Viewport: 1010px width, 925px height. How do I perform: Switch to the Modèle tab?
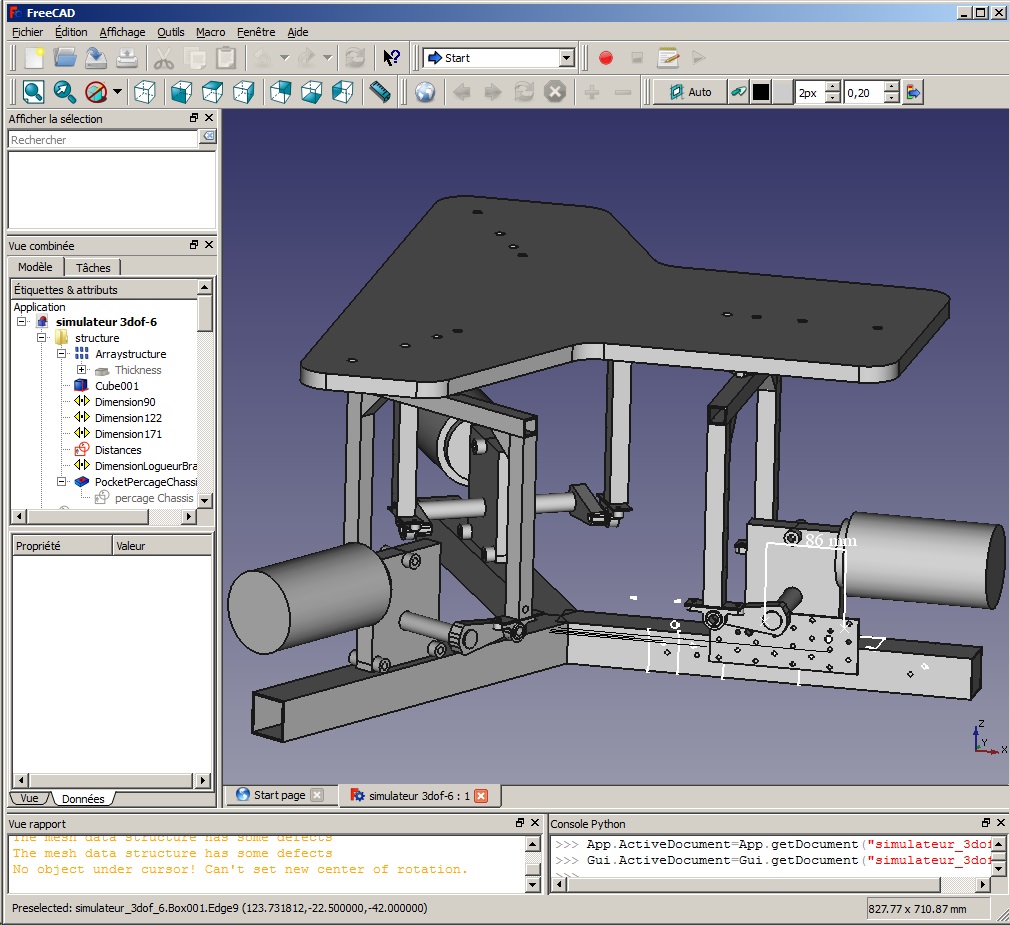click(x=35, y=267)
